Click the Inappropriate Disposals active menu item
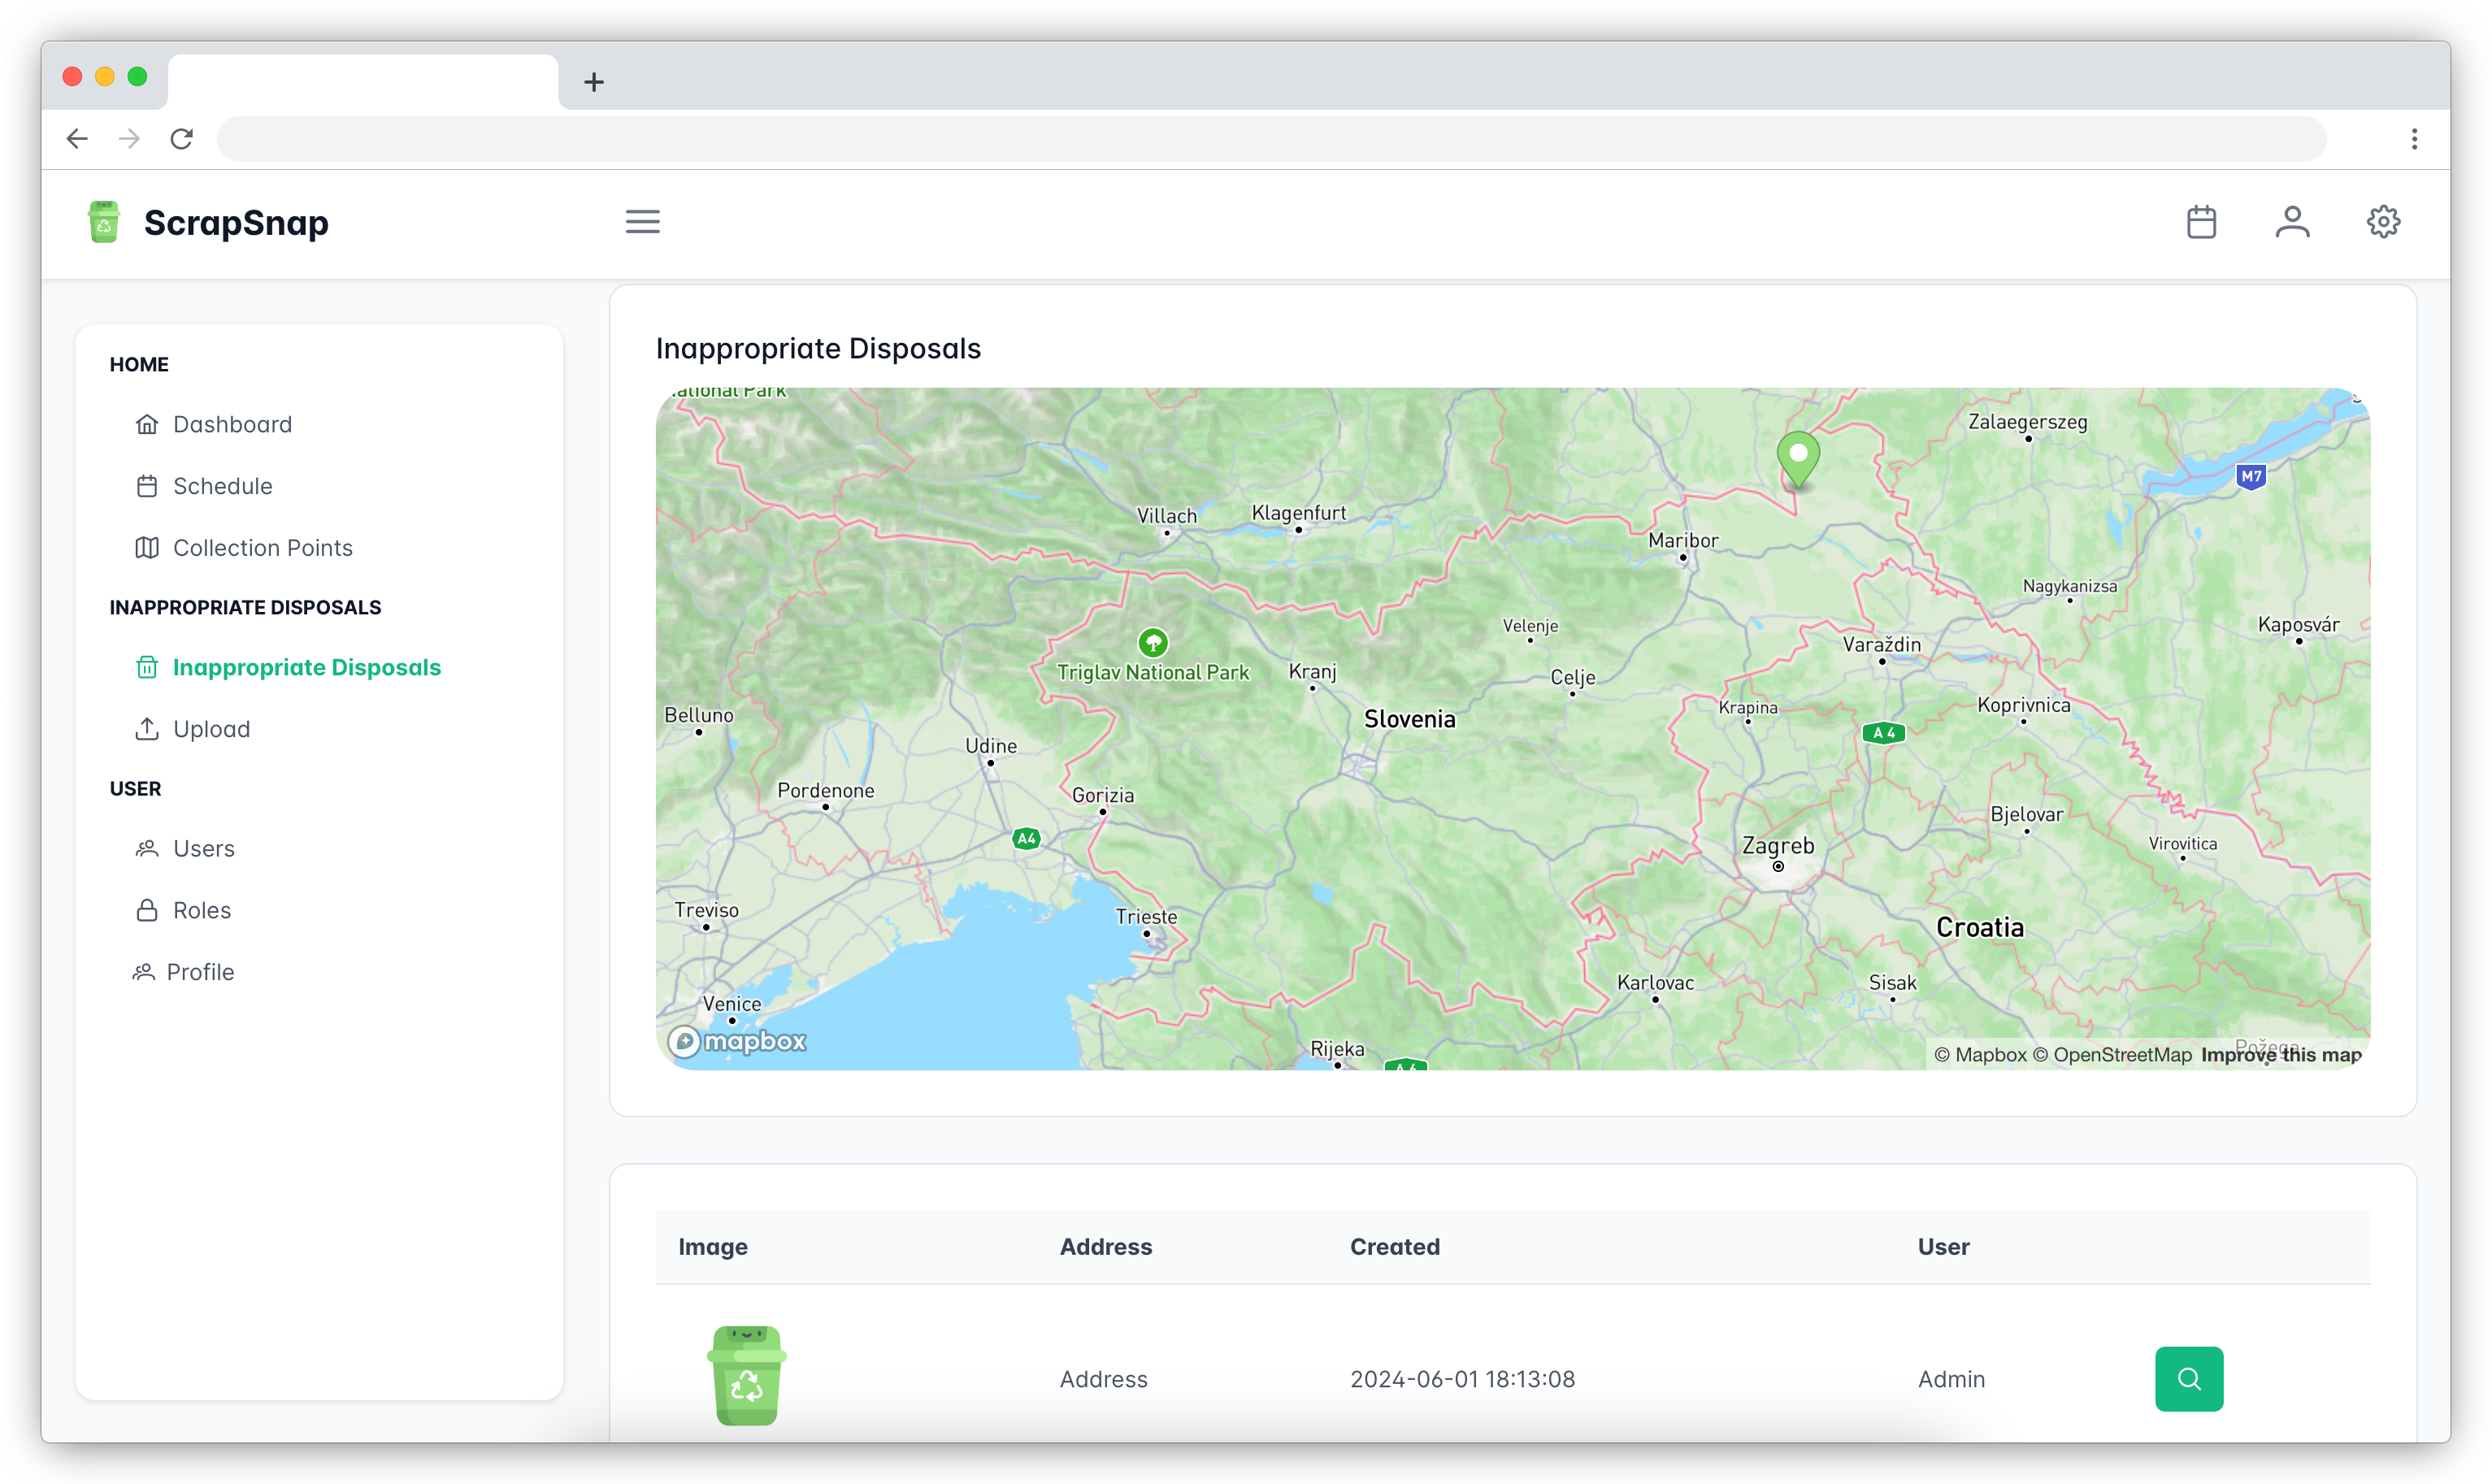2492x1484 pixels. 306,666
